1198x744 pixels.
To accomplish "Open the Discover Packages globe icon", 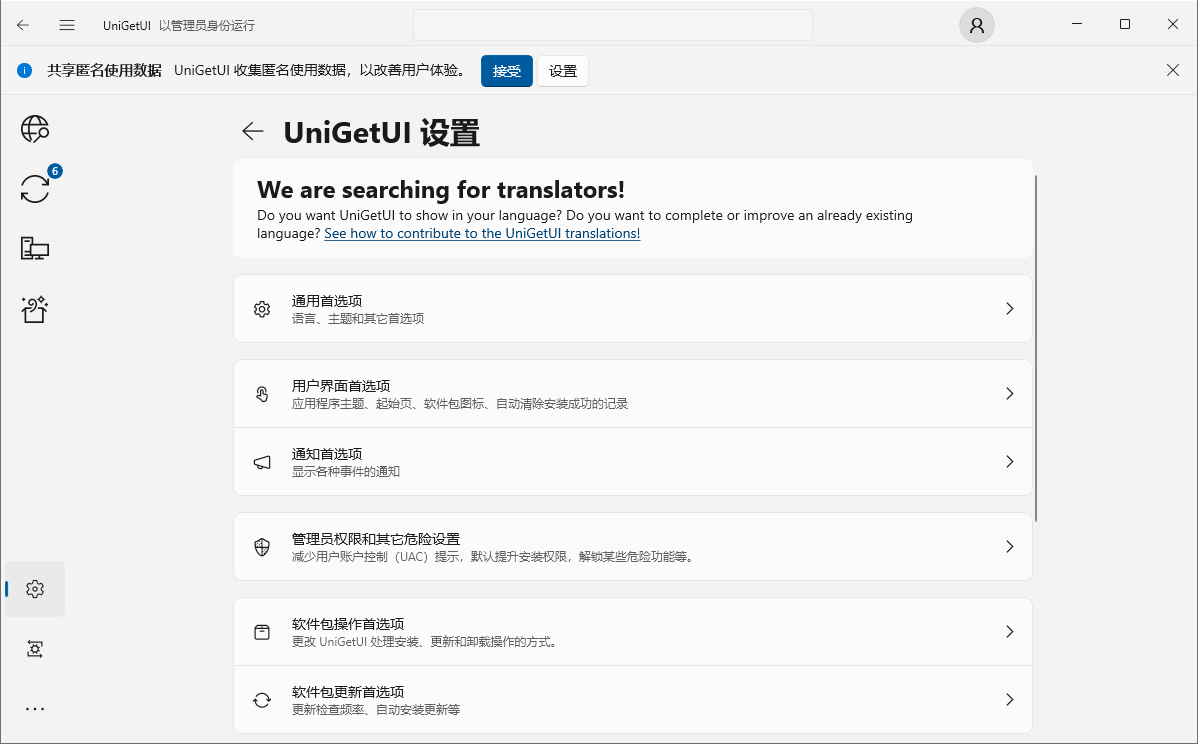I will pos(35,128).
